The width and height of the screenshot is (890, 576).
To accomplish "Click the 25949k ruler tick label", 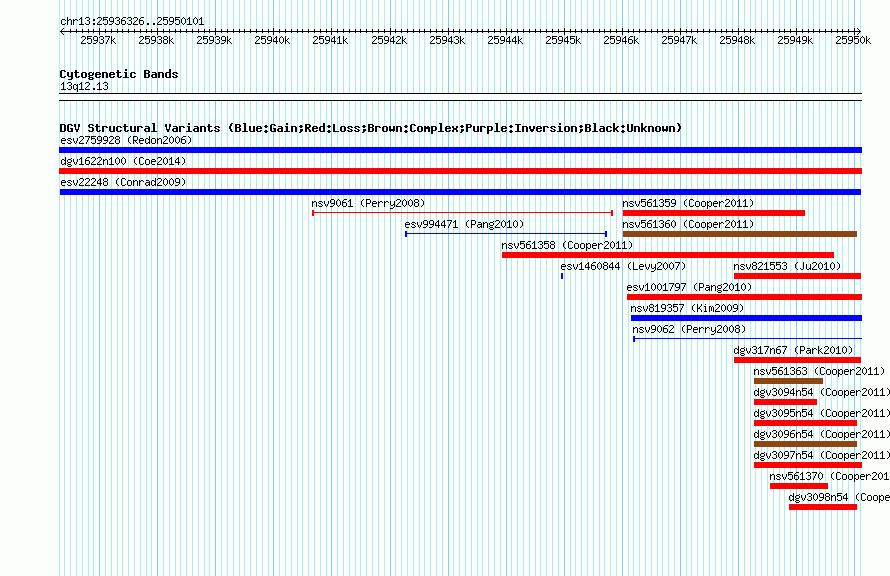I will 795,40.
